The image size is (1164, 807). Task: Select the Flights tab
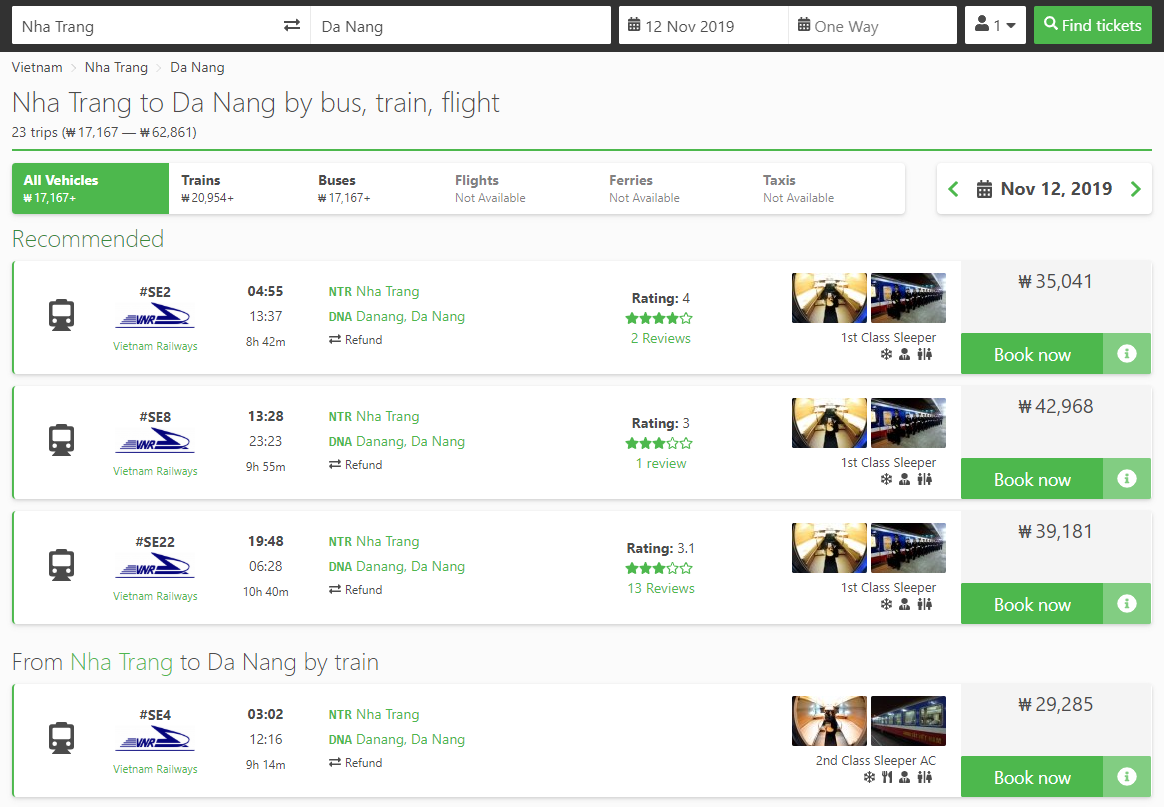coord(520,189)
